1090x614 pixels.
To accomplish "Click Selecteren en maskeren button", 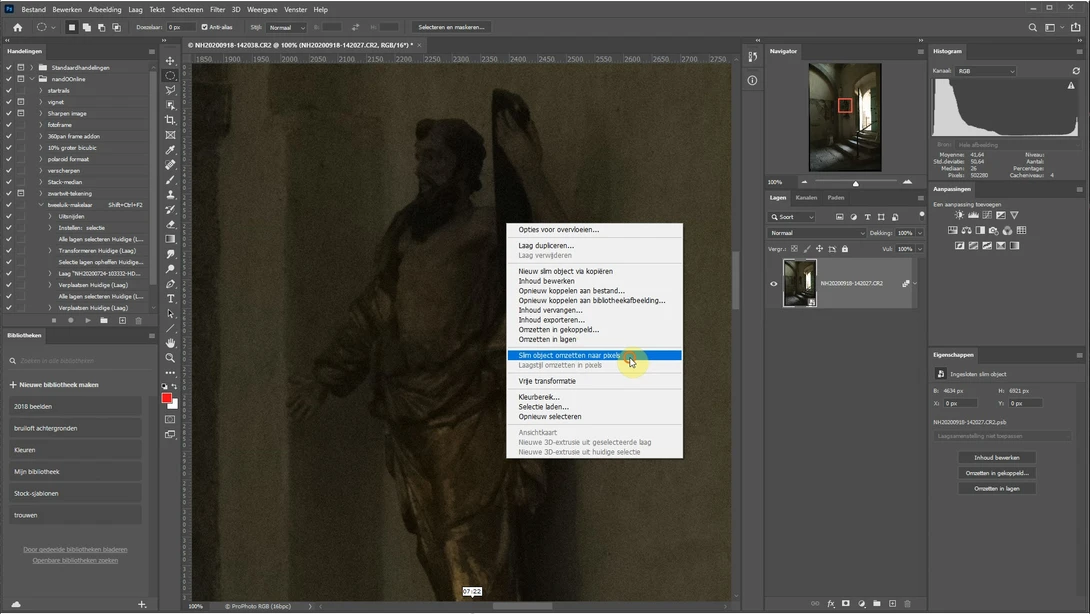I will point(451,27).
